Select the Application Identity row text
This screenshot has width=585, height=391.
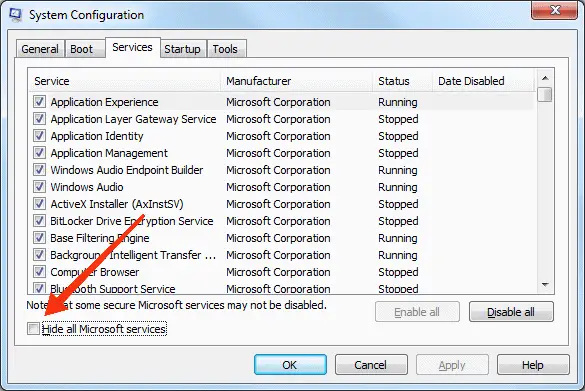click(x=97, y=136)
